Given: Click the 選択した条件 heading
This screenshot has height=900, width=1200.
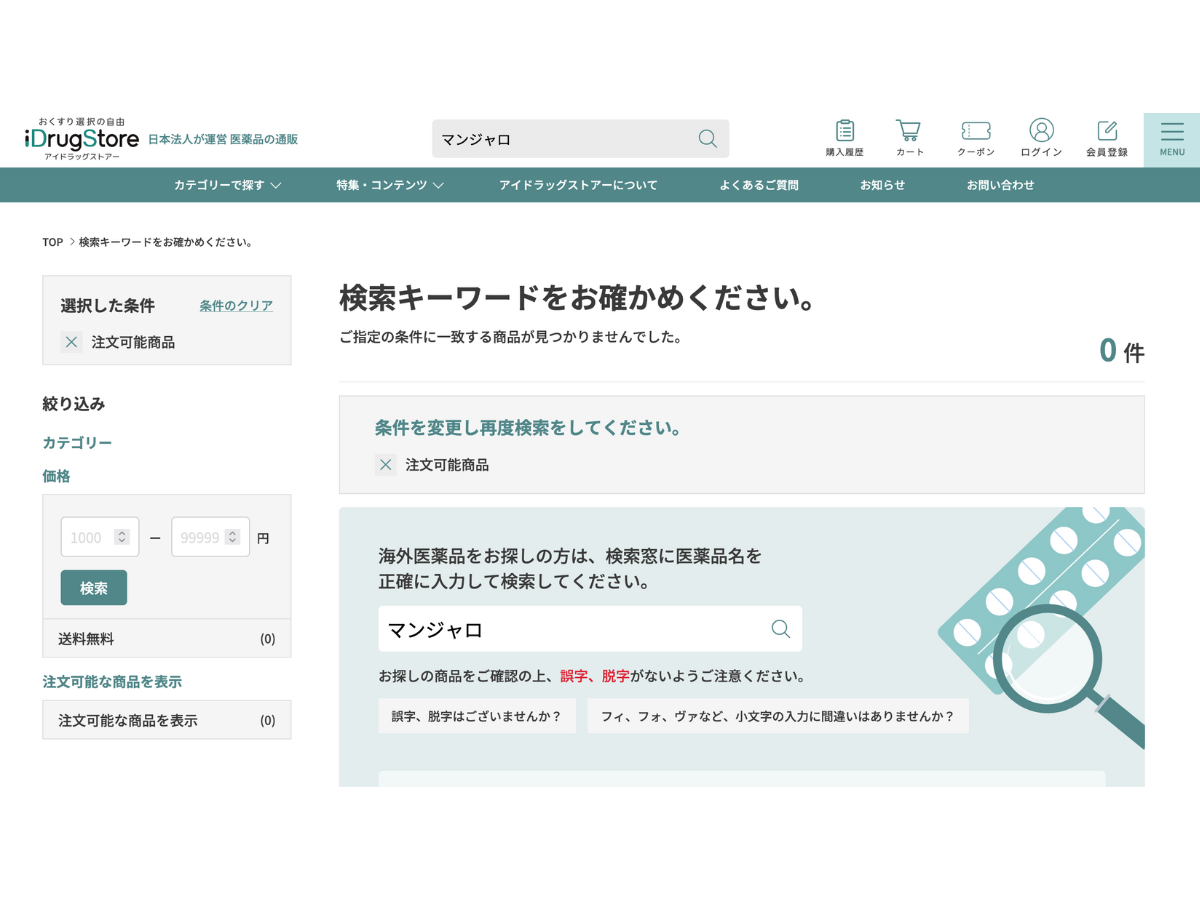Looking at the screenshot, I should [x=108, y=306].
